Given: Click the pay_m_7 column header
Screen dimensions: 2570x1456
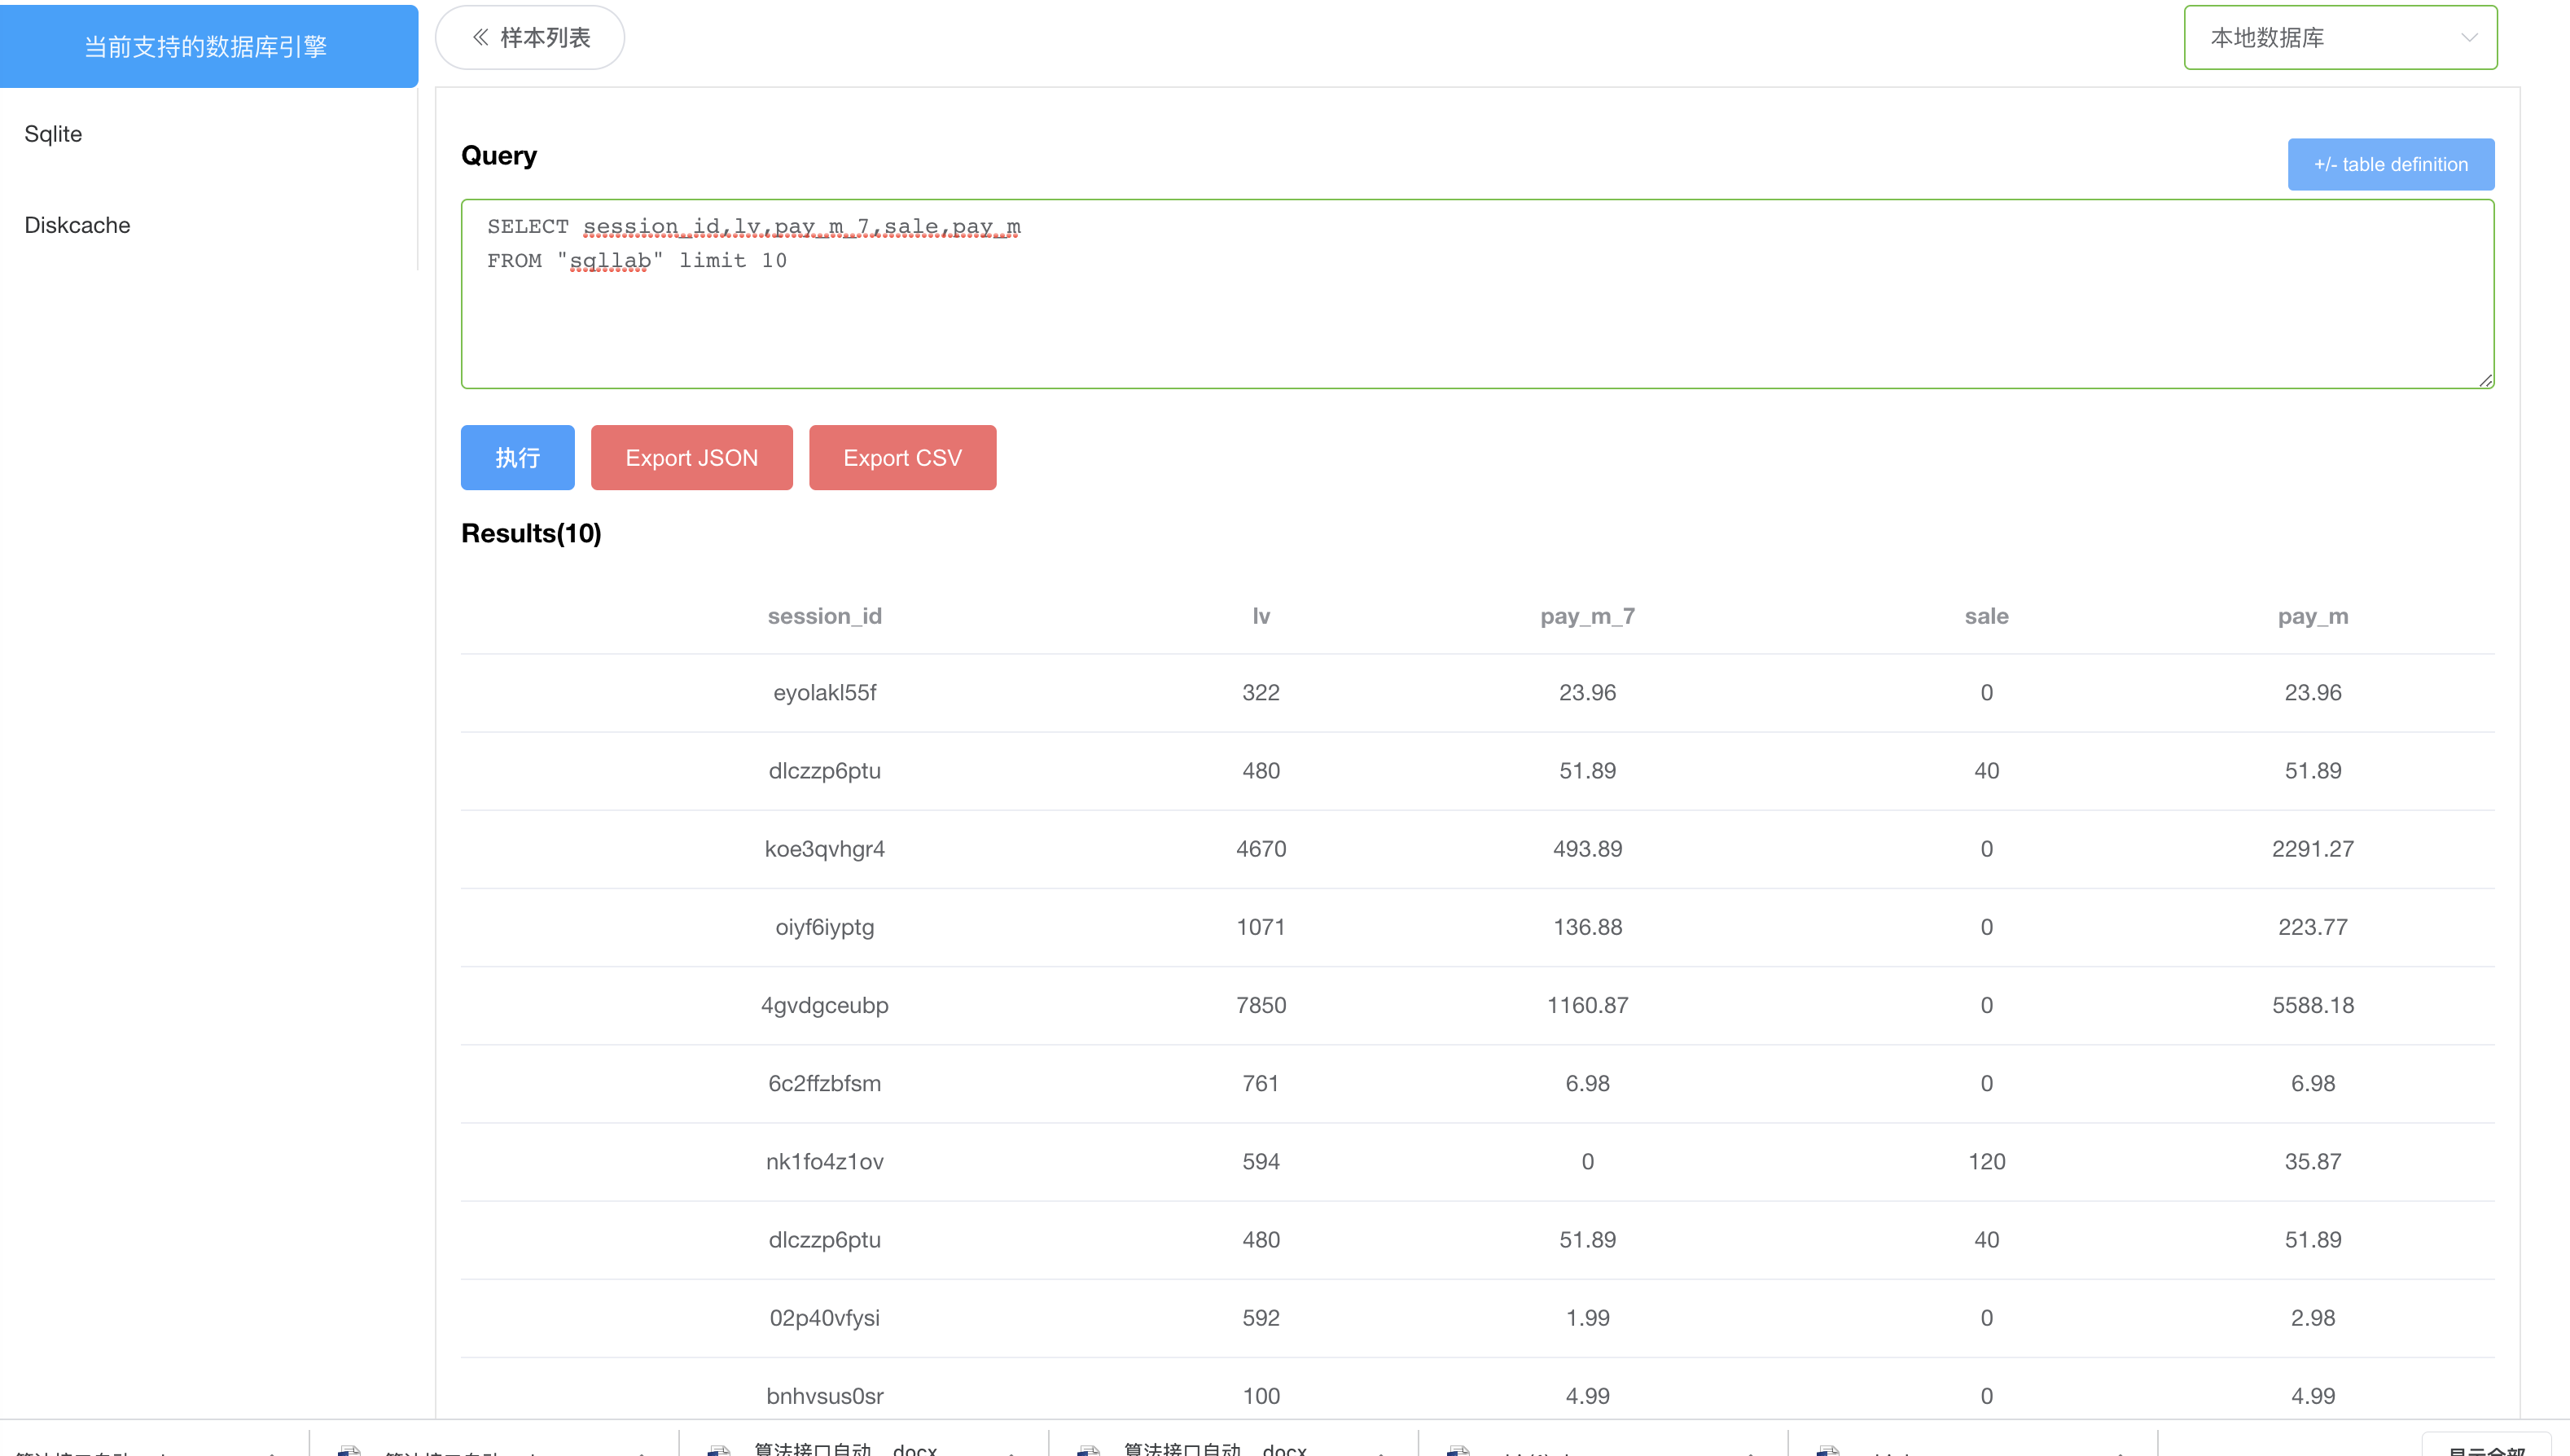Looking at the screenshot, I should pos(1587,616).
